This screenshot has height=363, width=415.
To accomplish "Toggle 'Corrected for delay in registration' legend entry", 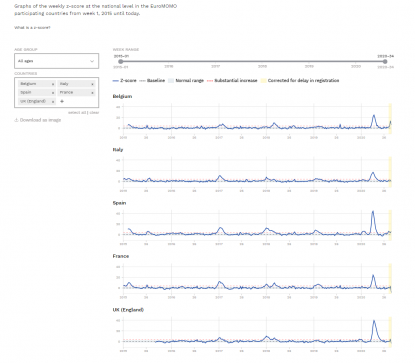I will pyautogui.click(x=300, y=81).
